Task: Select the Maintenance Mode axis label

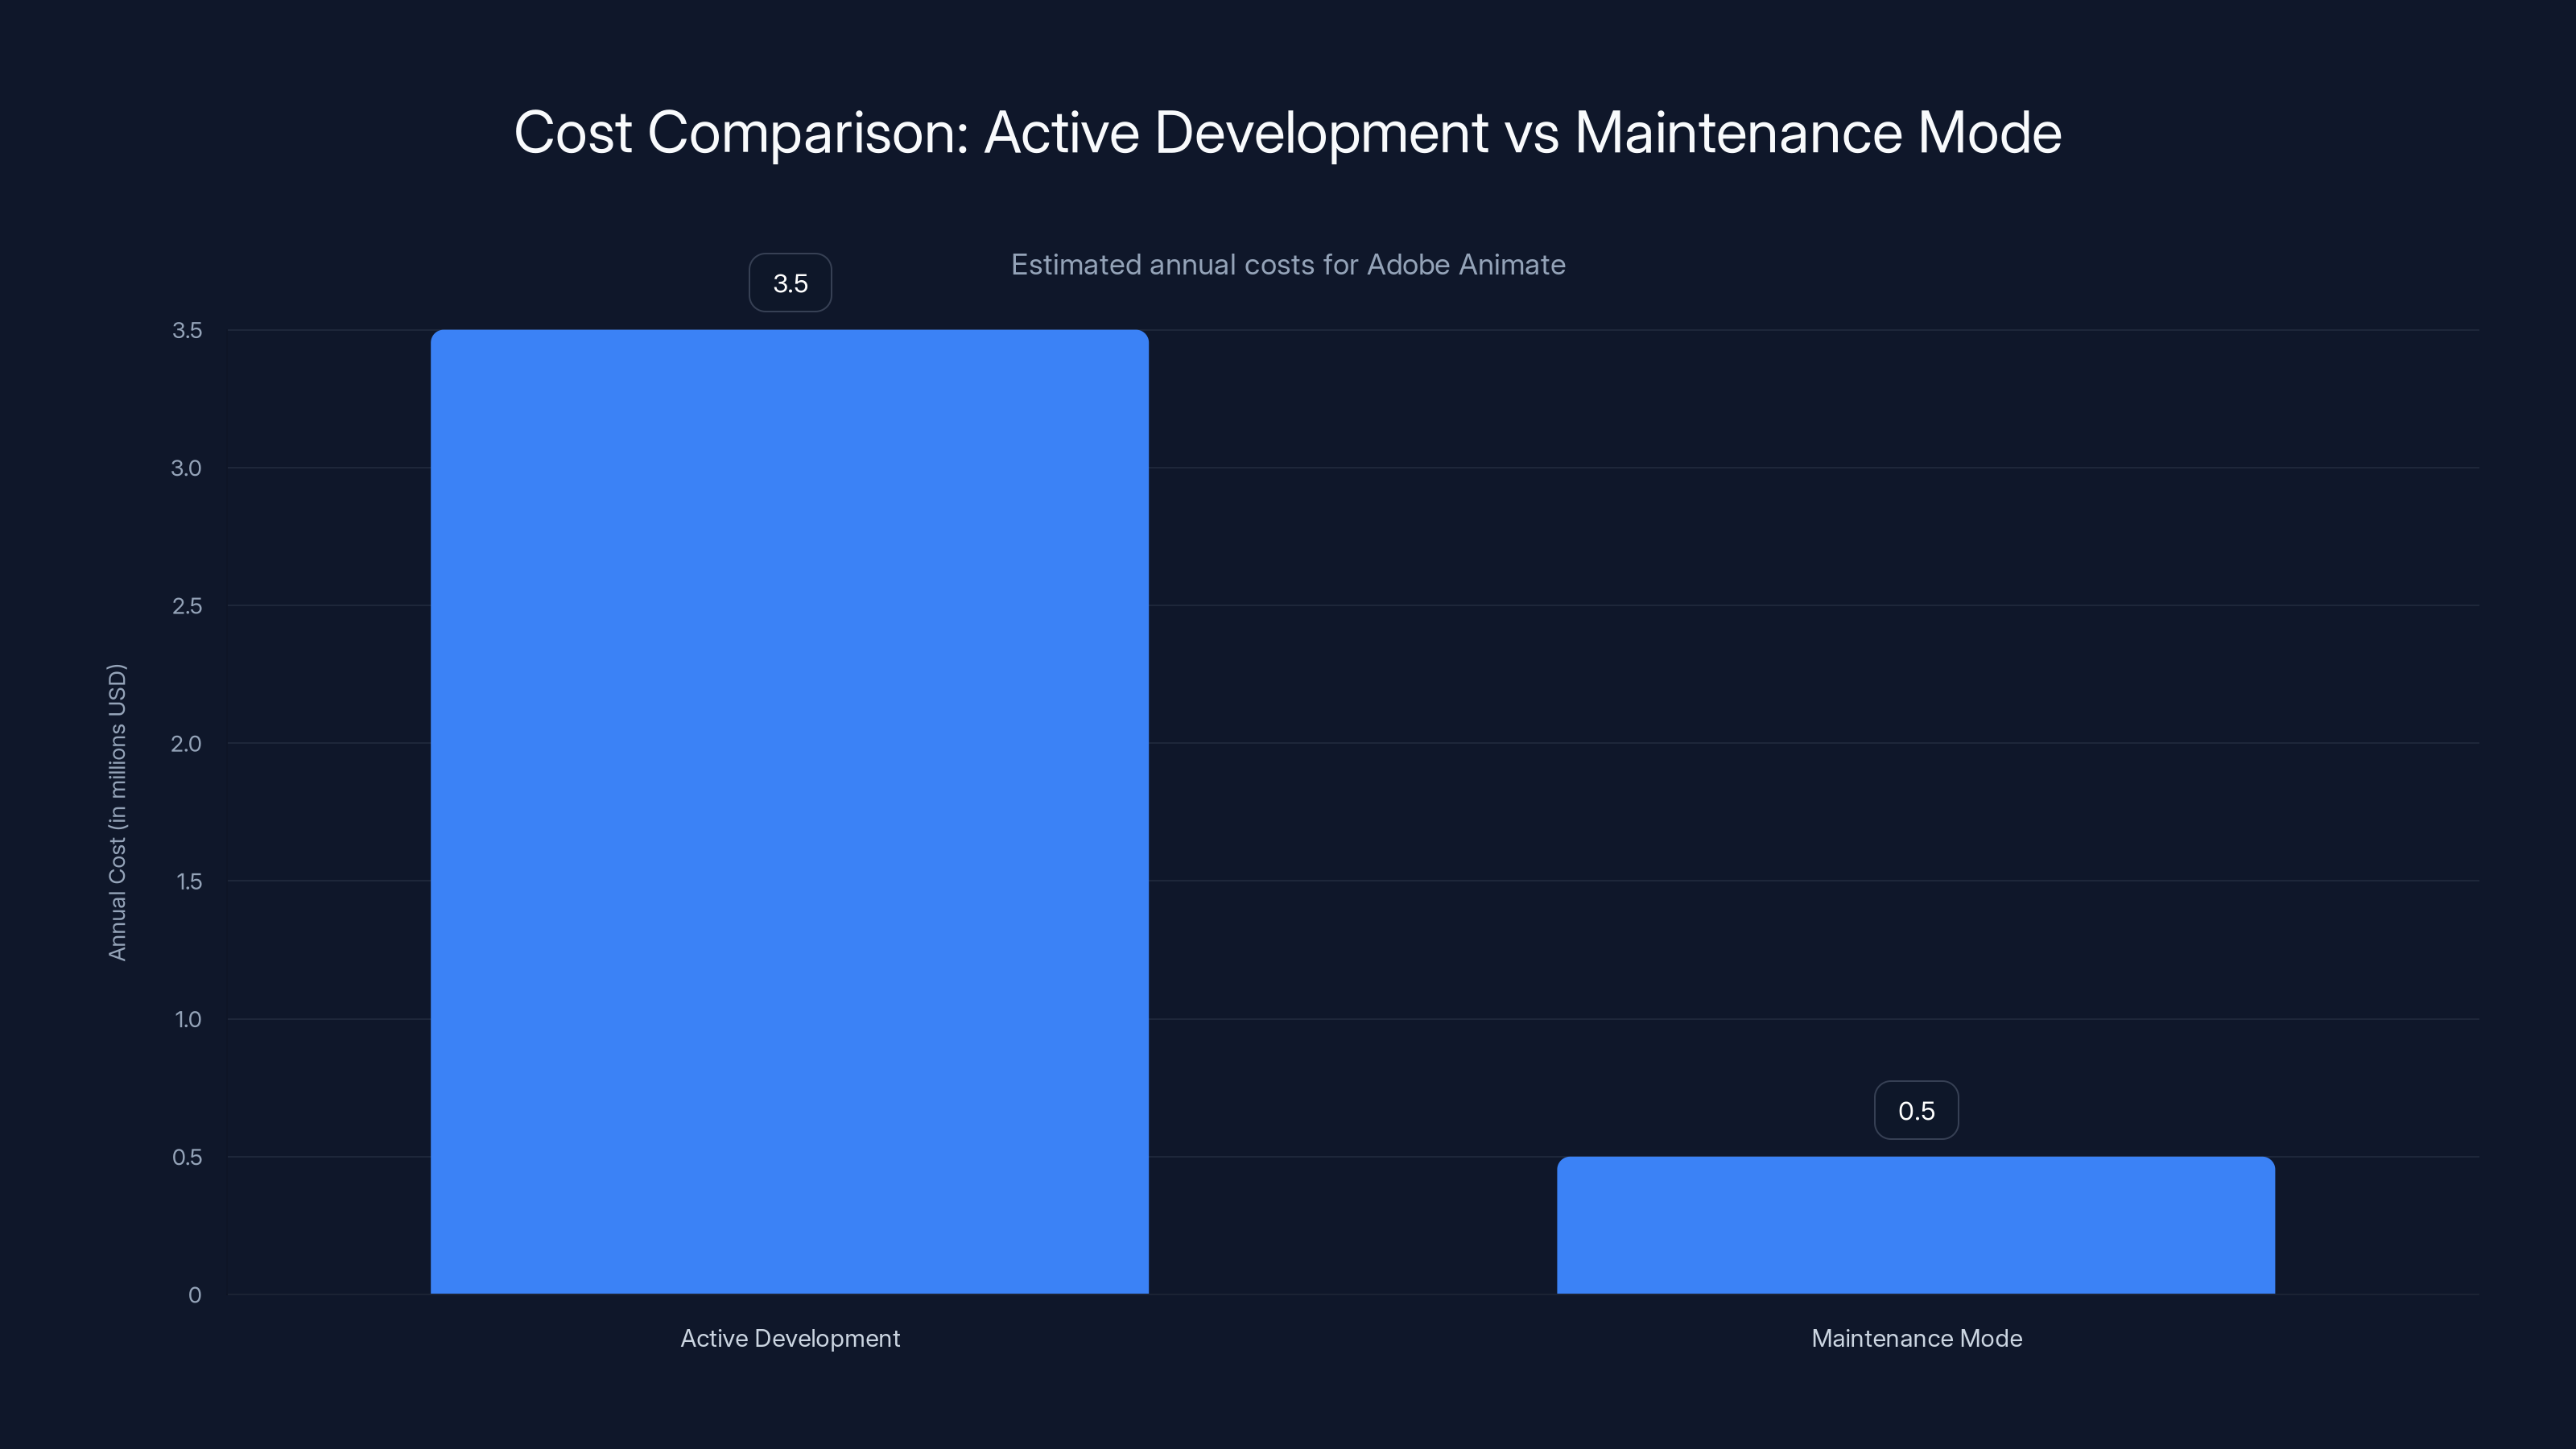Action: 1916,1338
